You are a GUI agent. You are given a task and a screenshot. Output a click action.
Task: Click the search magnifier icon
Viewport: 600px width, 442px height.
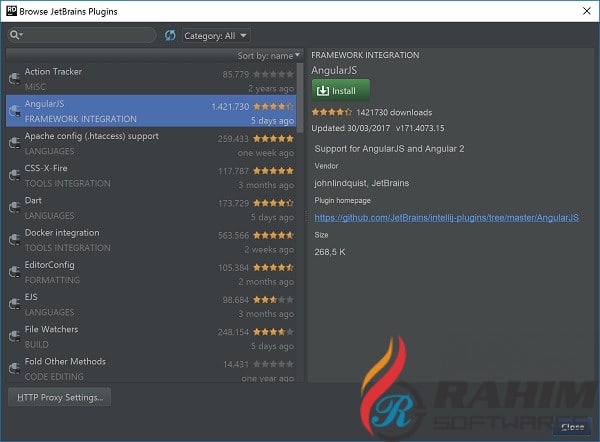tap(14, 35)
